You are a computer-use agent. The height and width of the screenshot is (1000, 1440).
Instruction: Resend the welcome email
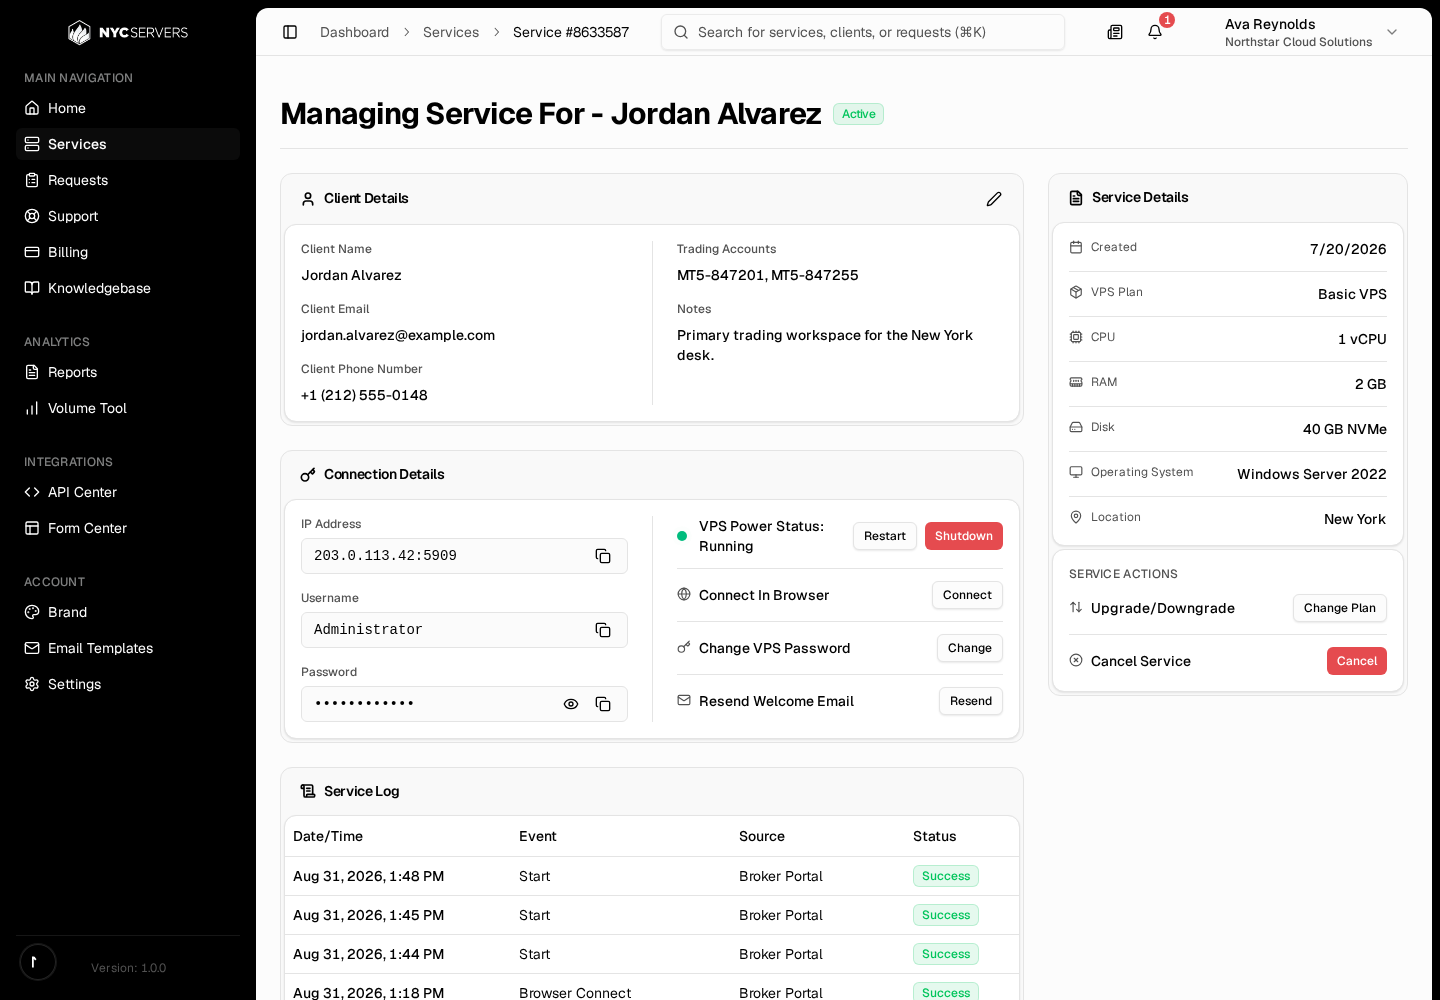[971, 701]
